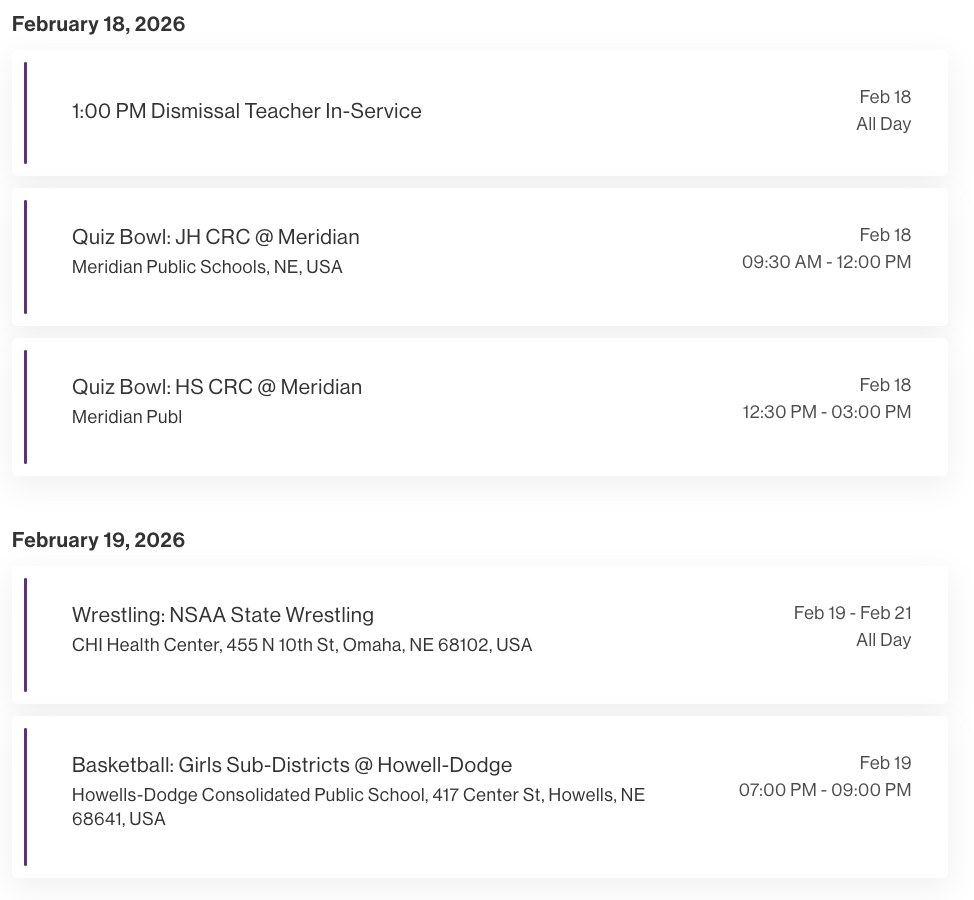The image size is (974, 900).
Task: Click "Feb 19" on the Girls Sub-Districts card
Action: pos(885,763)
